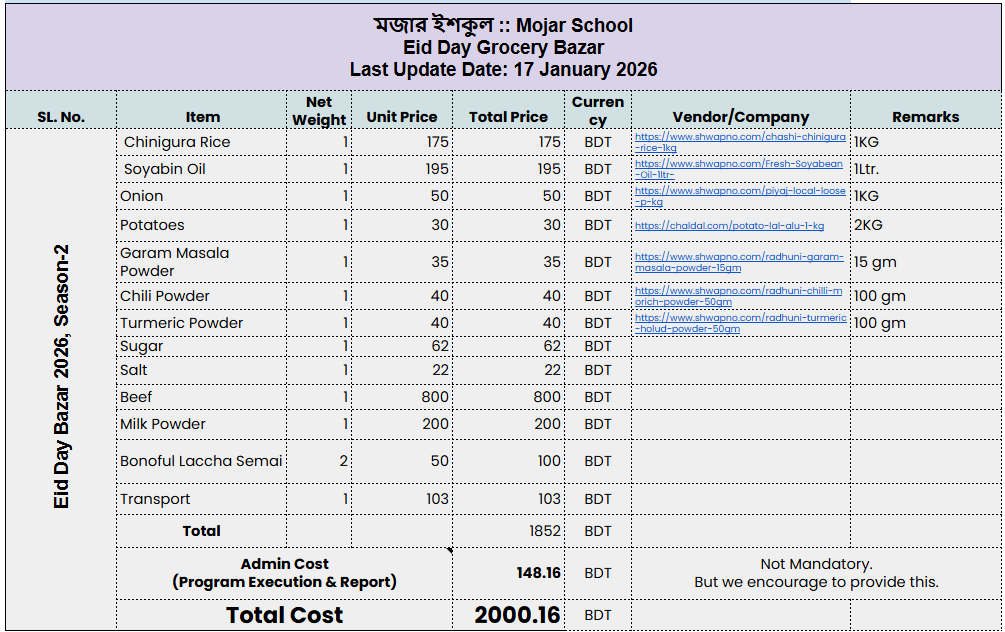Open the Radhuni turmeric holud powder link
The width and height of the screenshot is (1005, 632).
pyautogui.click(x=739, y=318)
